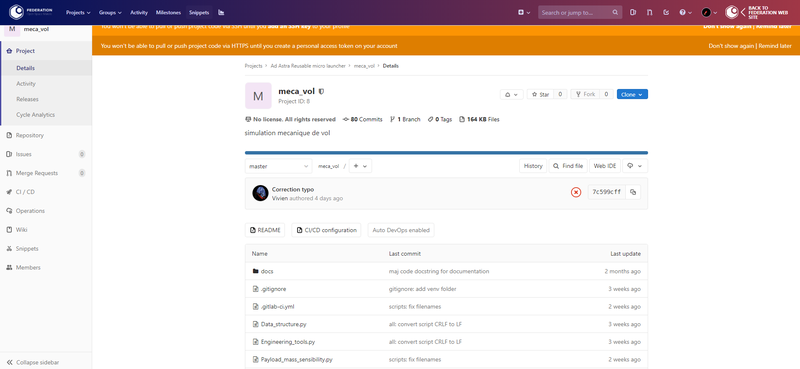
Task: Go to Activity in the top navigation
Action: click(139, 12)
